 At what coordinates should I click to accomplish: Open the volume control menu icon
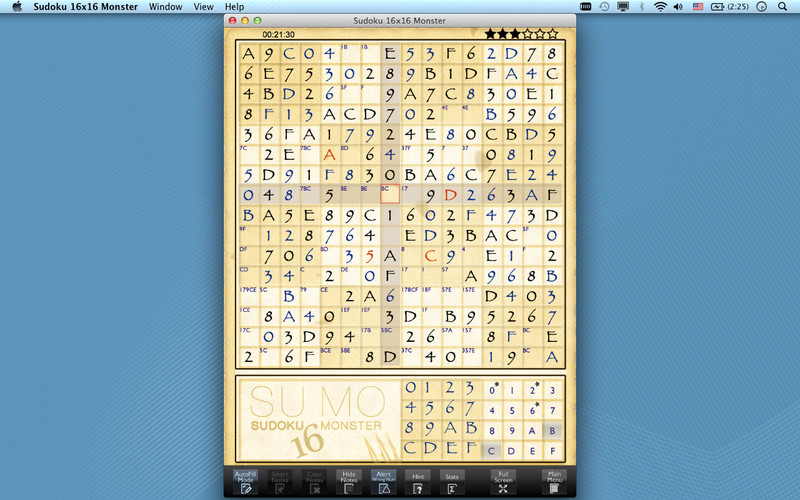(x=678, y=7)
